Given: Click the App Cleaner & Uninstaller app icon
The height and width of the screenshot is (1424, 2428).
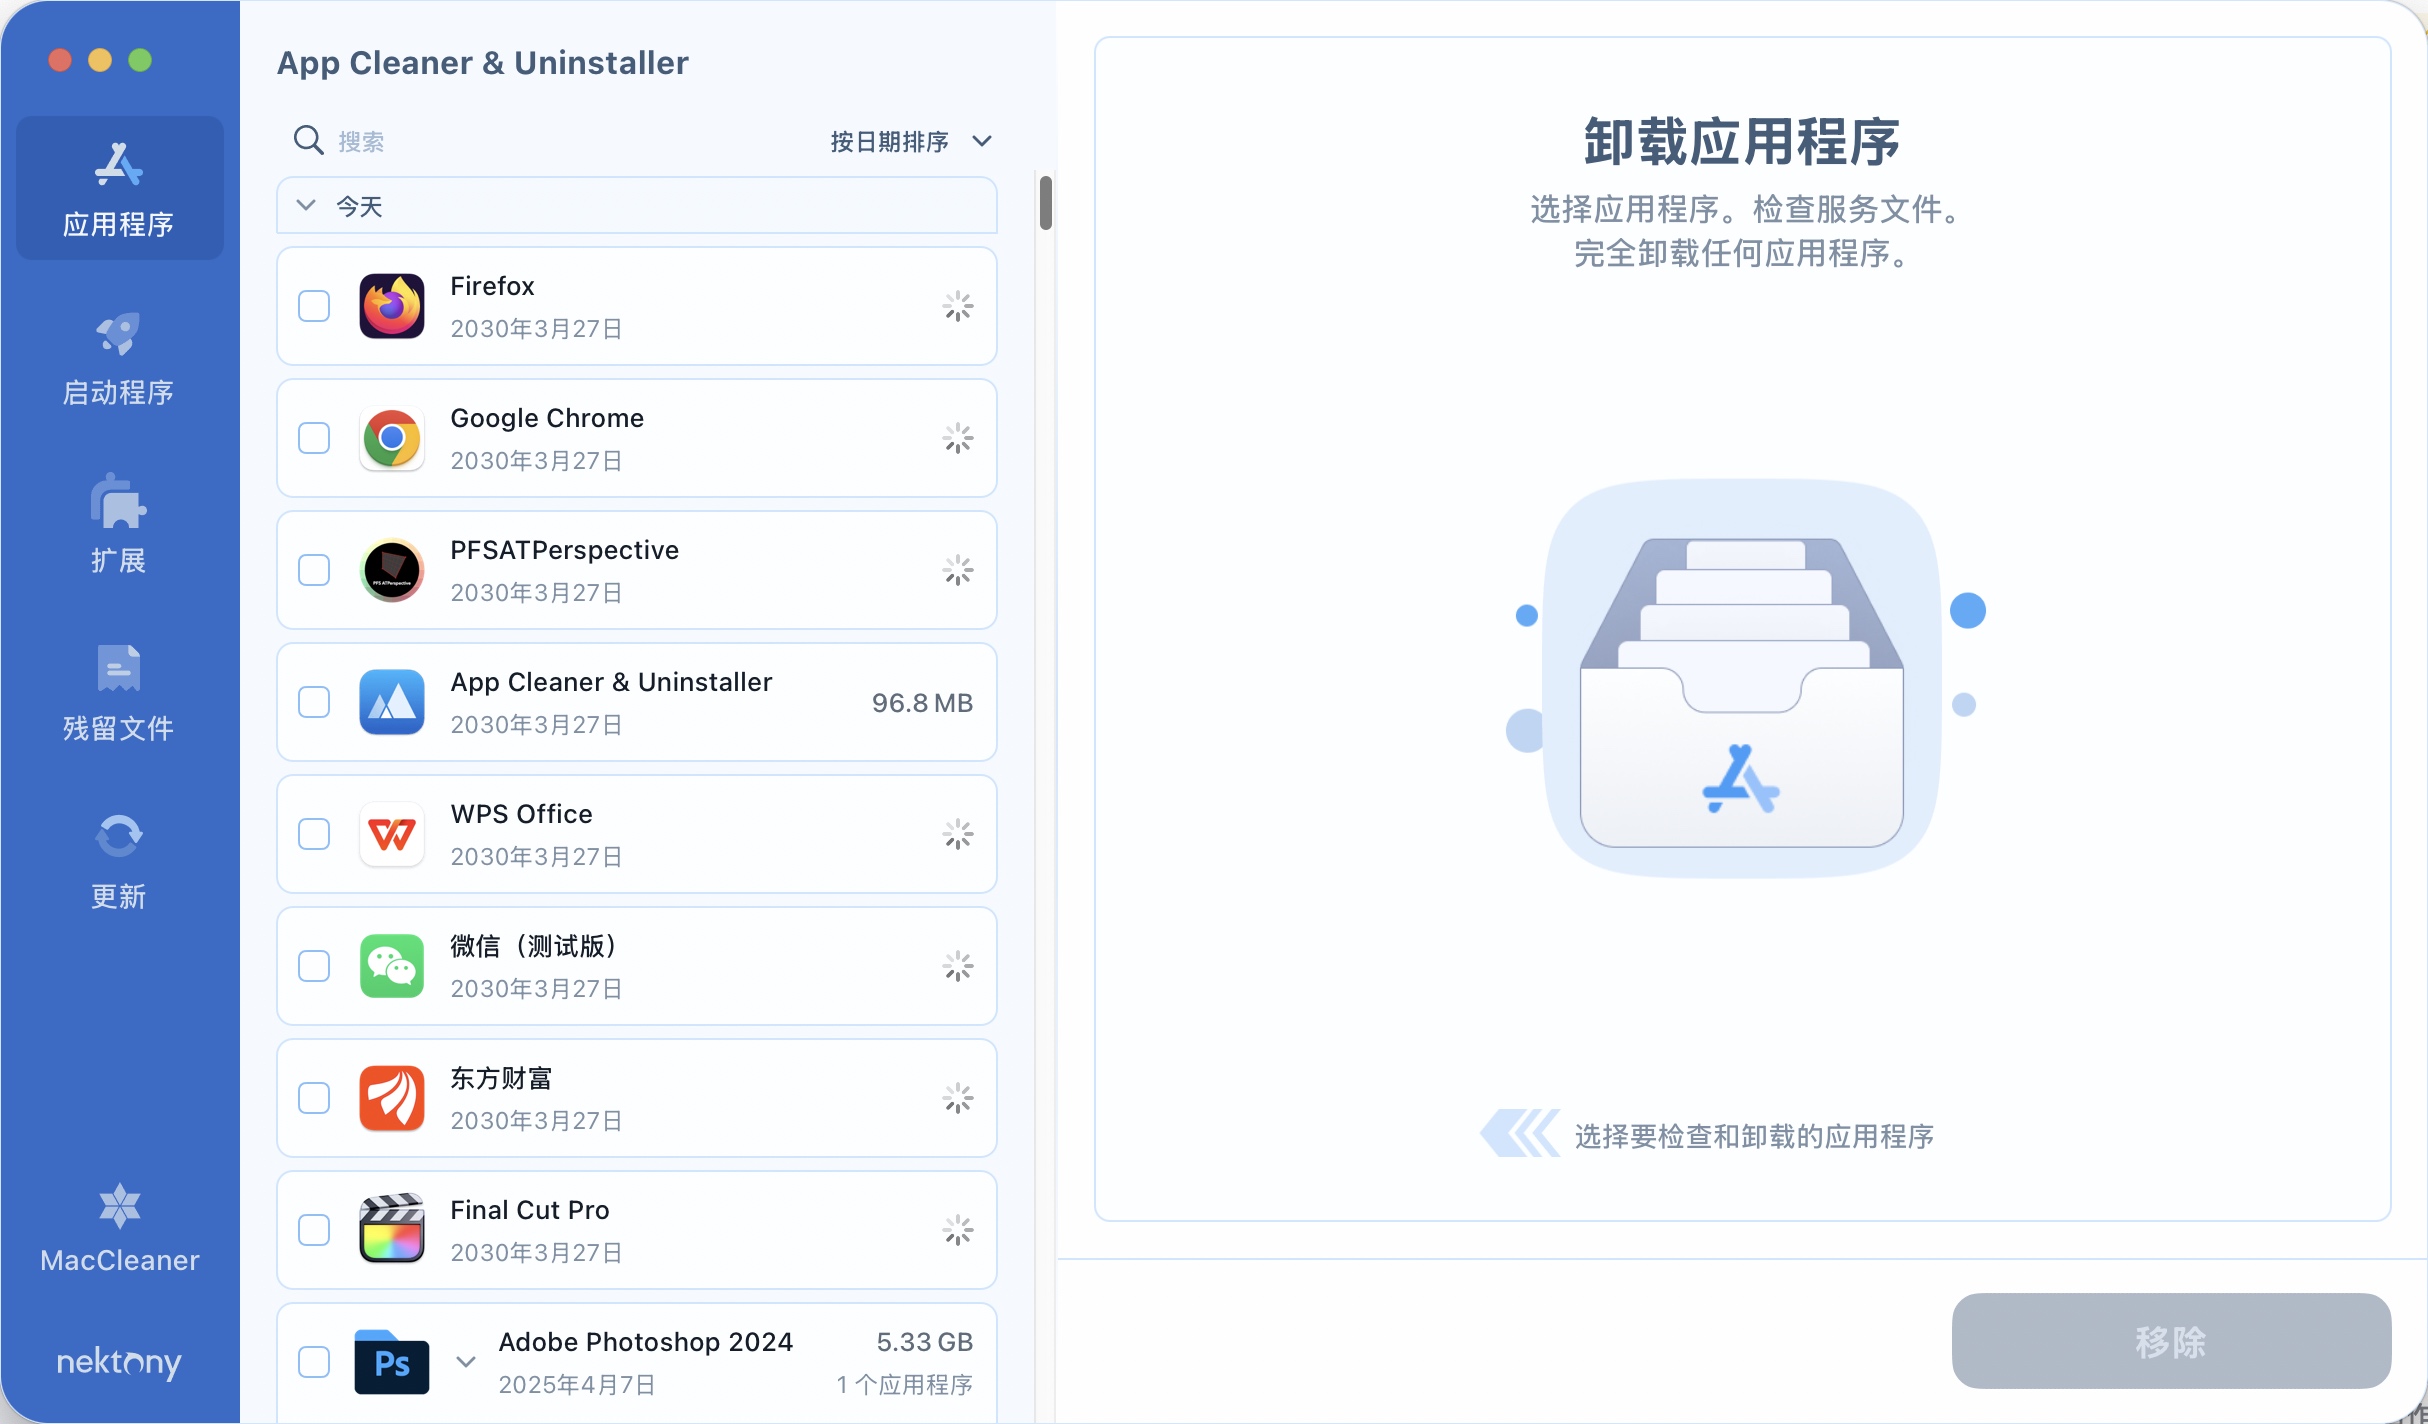Looking at the screenshot, I should coord(392,702).
